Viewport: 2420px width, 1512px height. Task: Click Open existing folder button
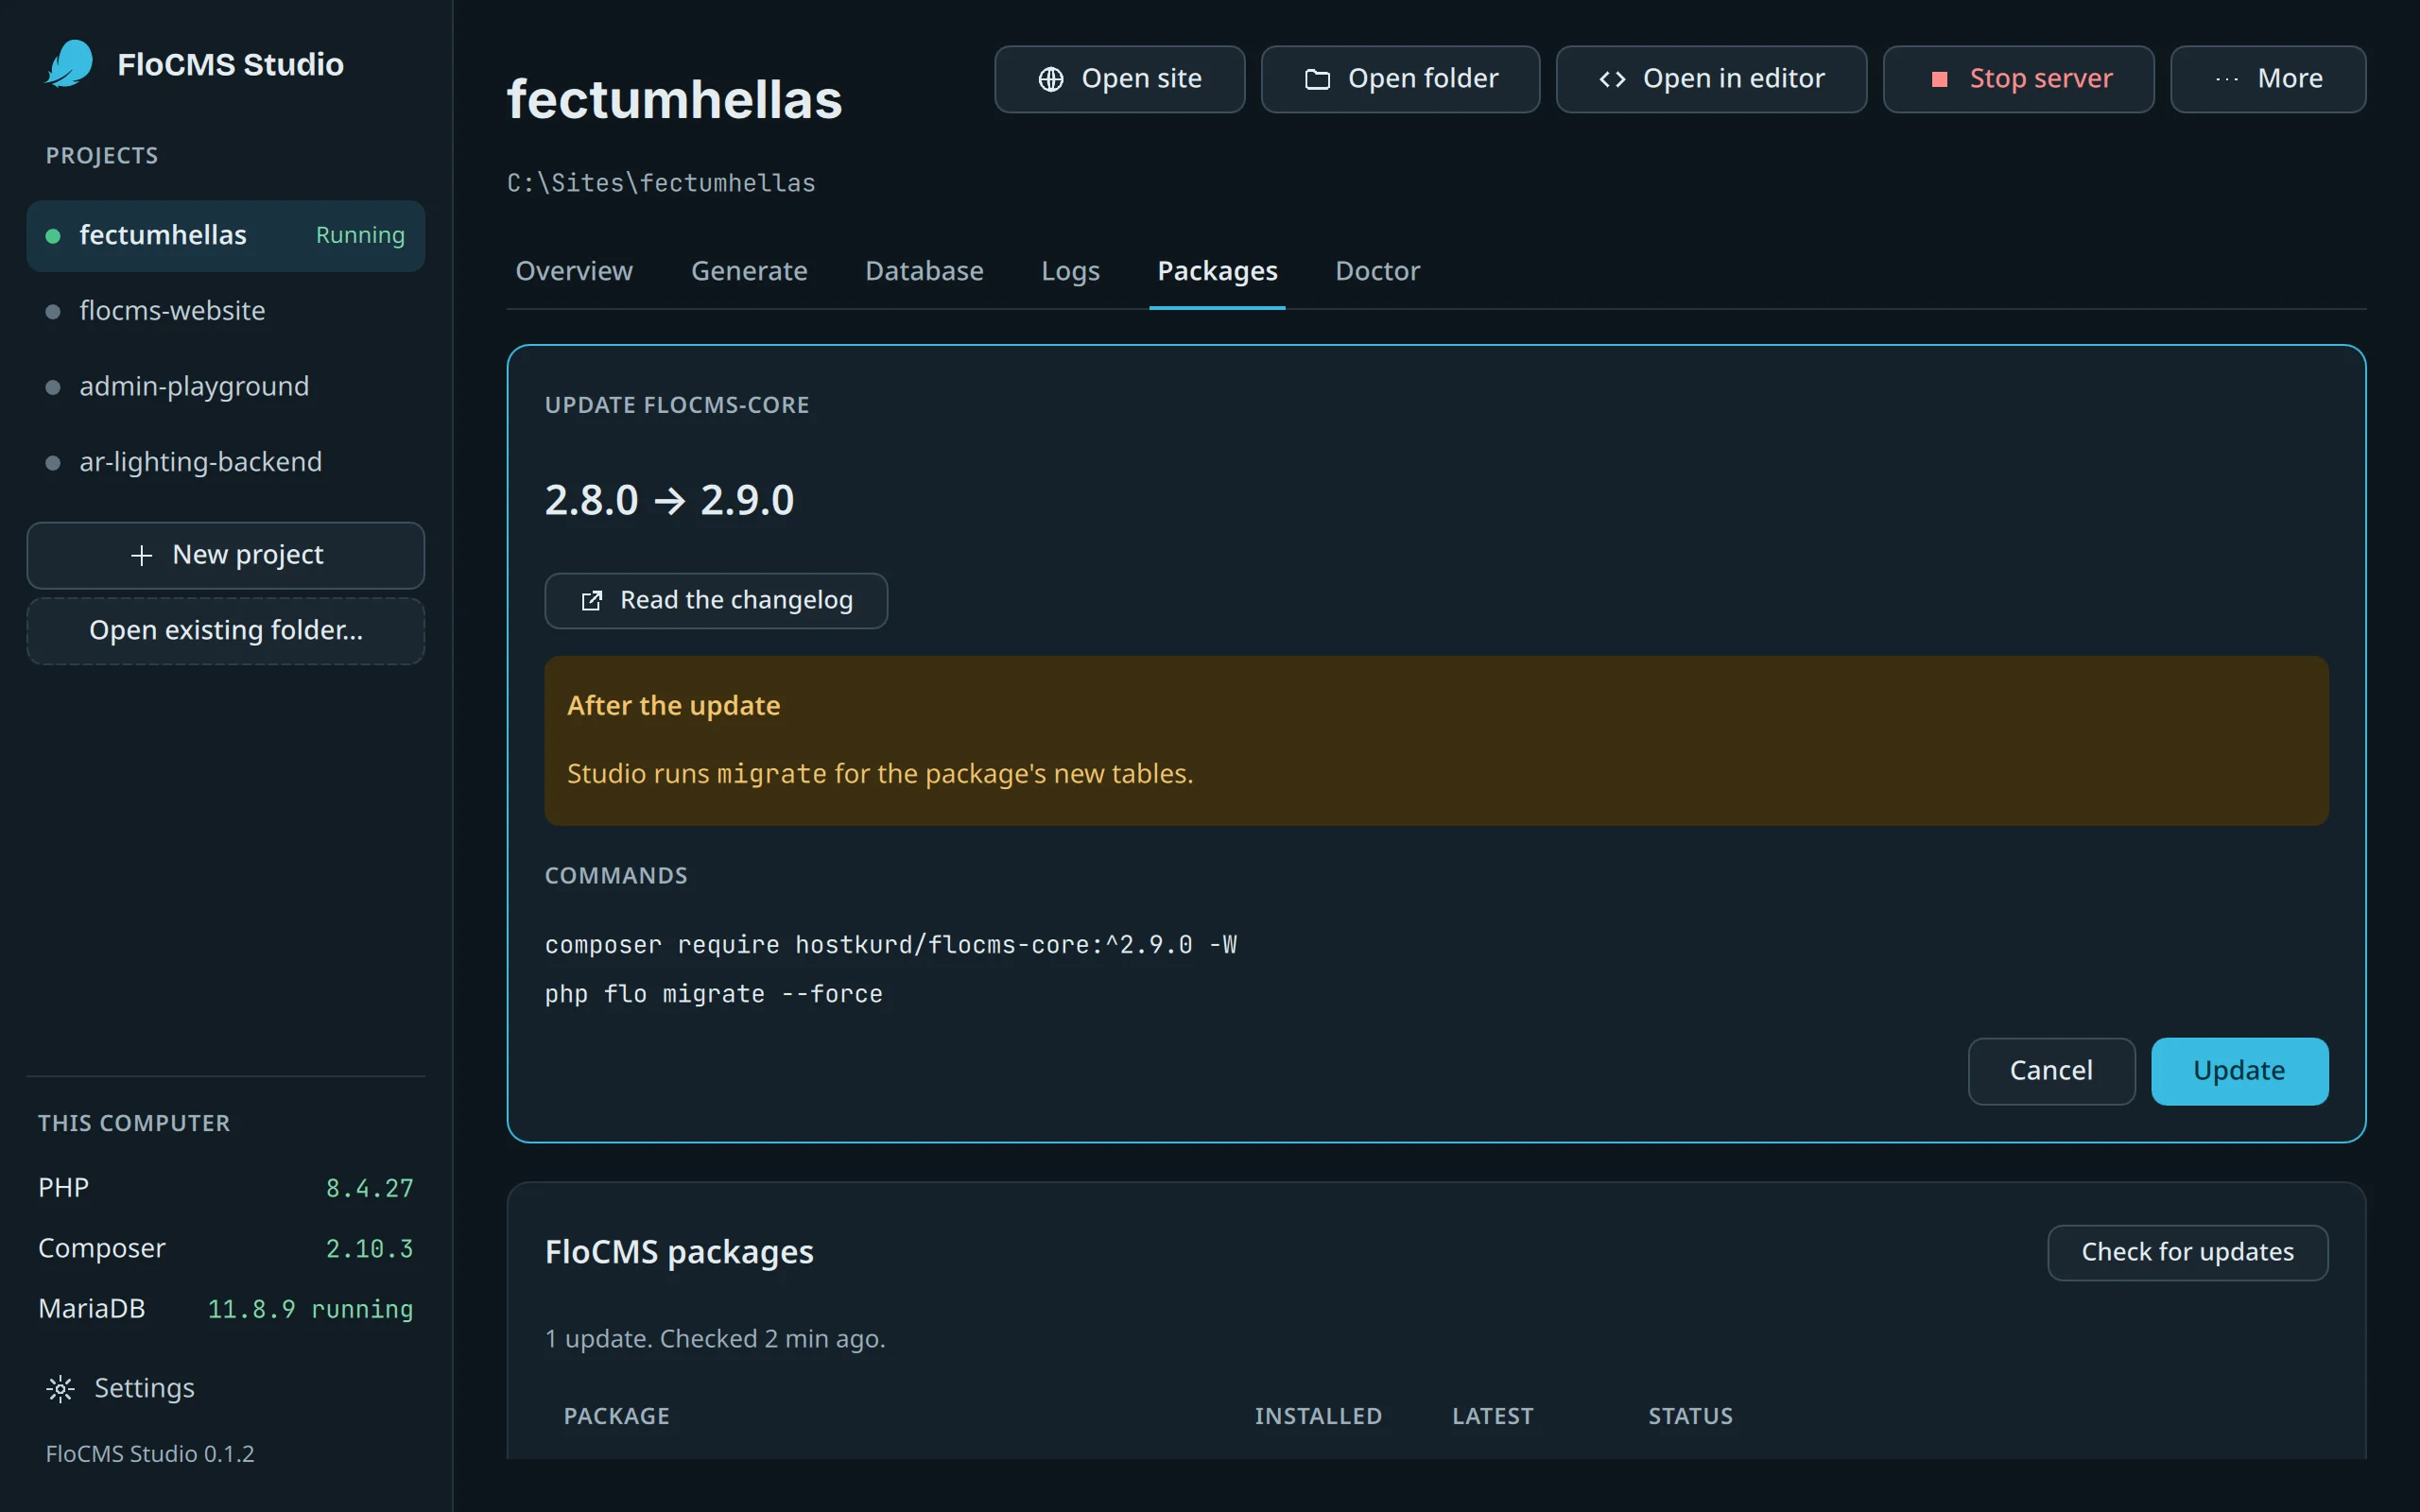225,630
